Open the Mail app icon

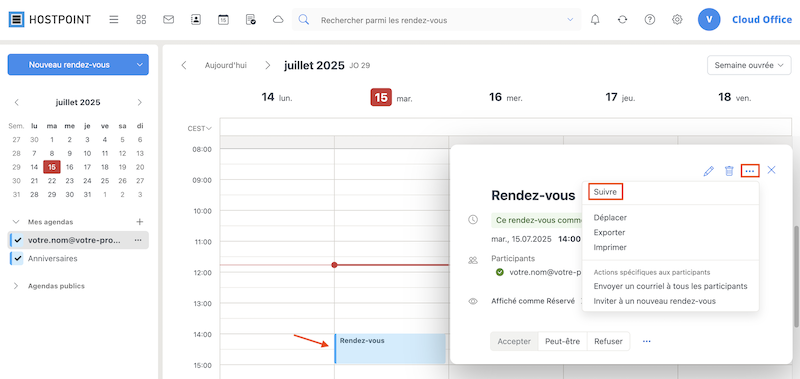point(168,20)
